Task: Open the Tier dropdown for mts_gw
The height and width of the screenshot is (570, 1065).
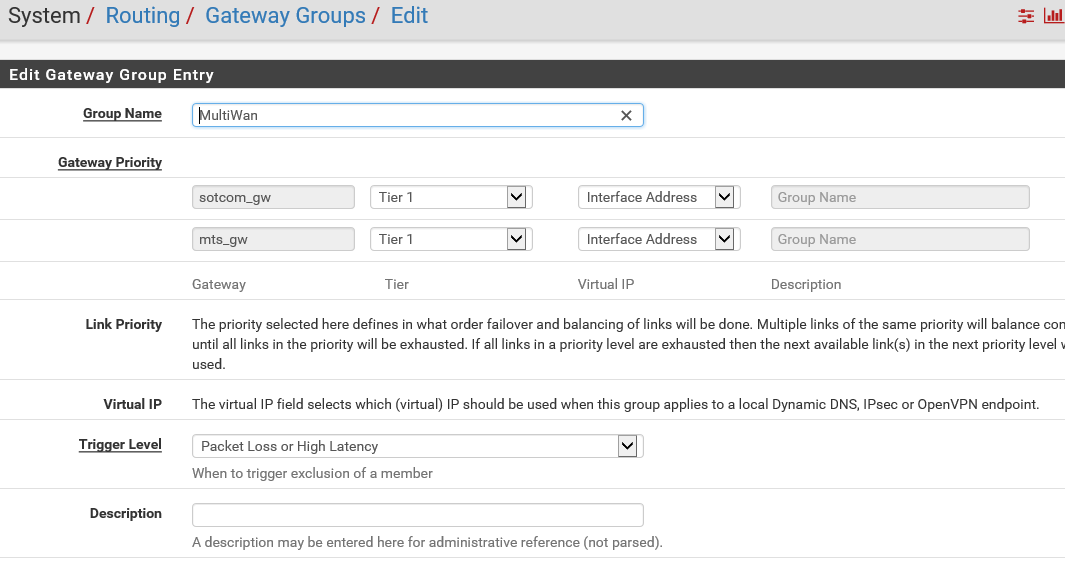Action: [450, 240]
